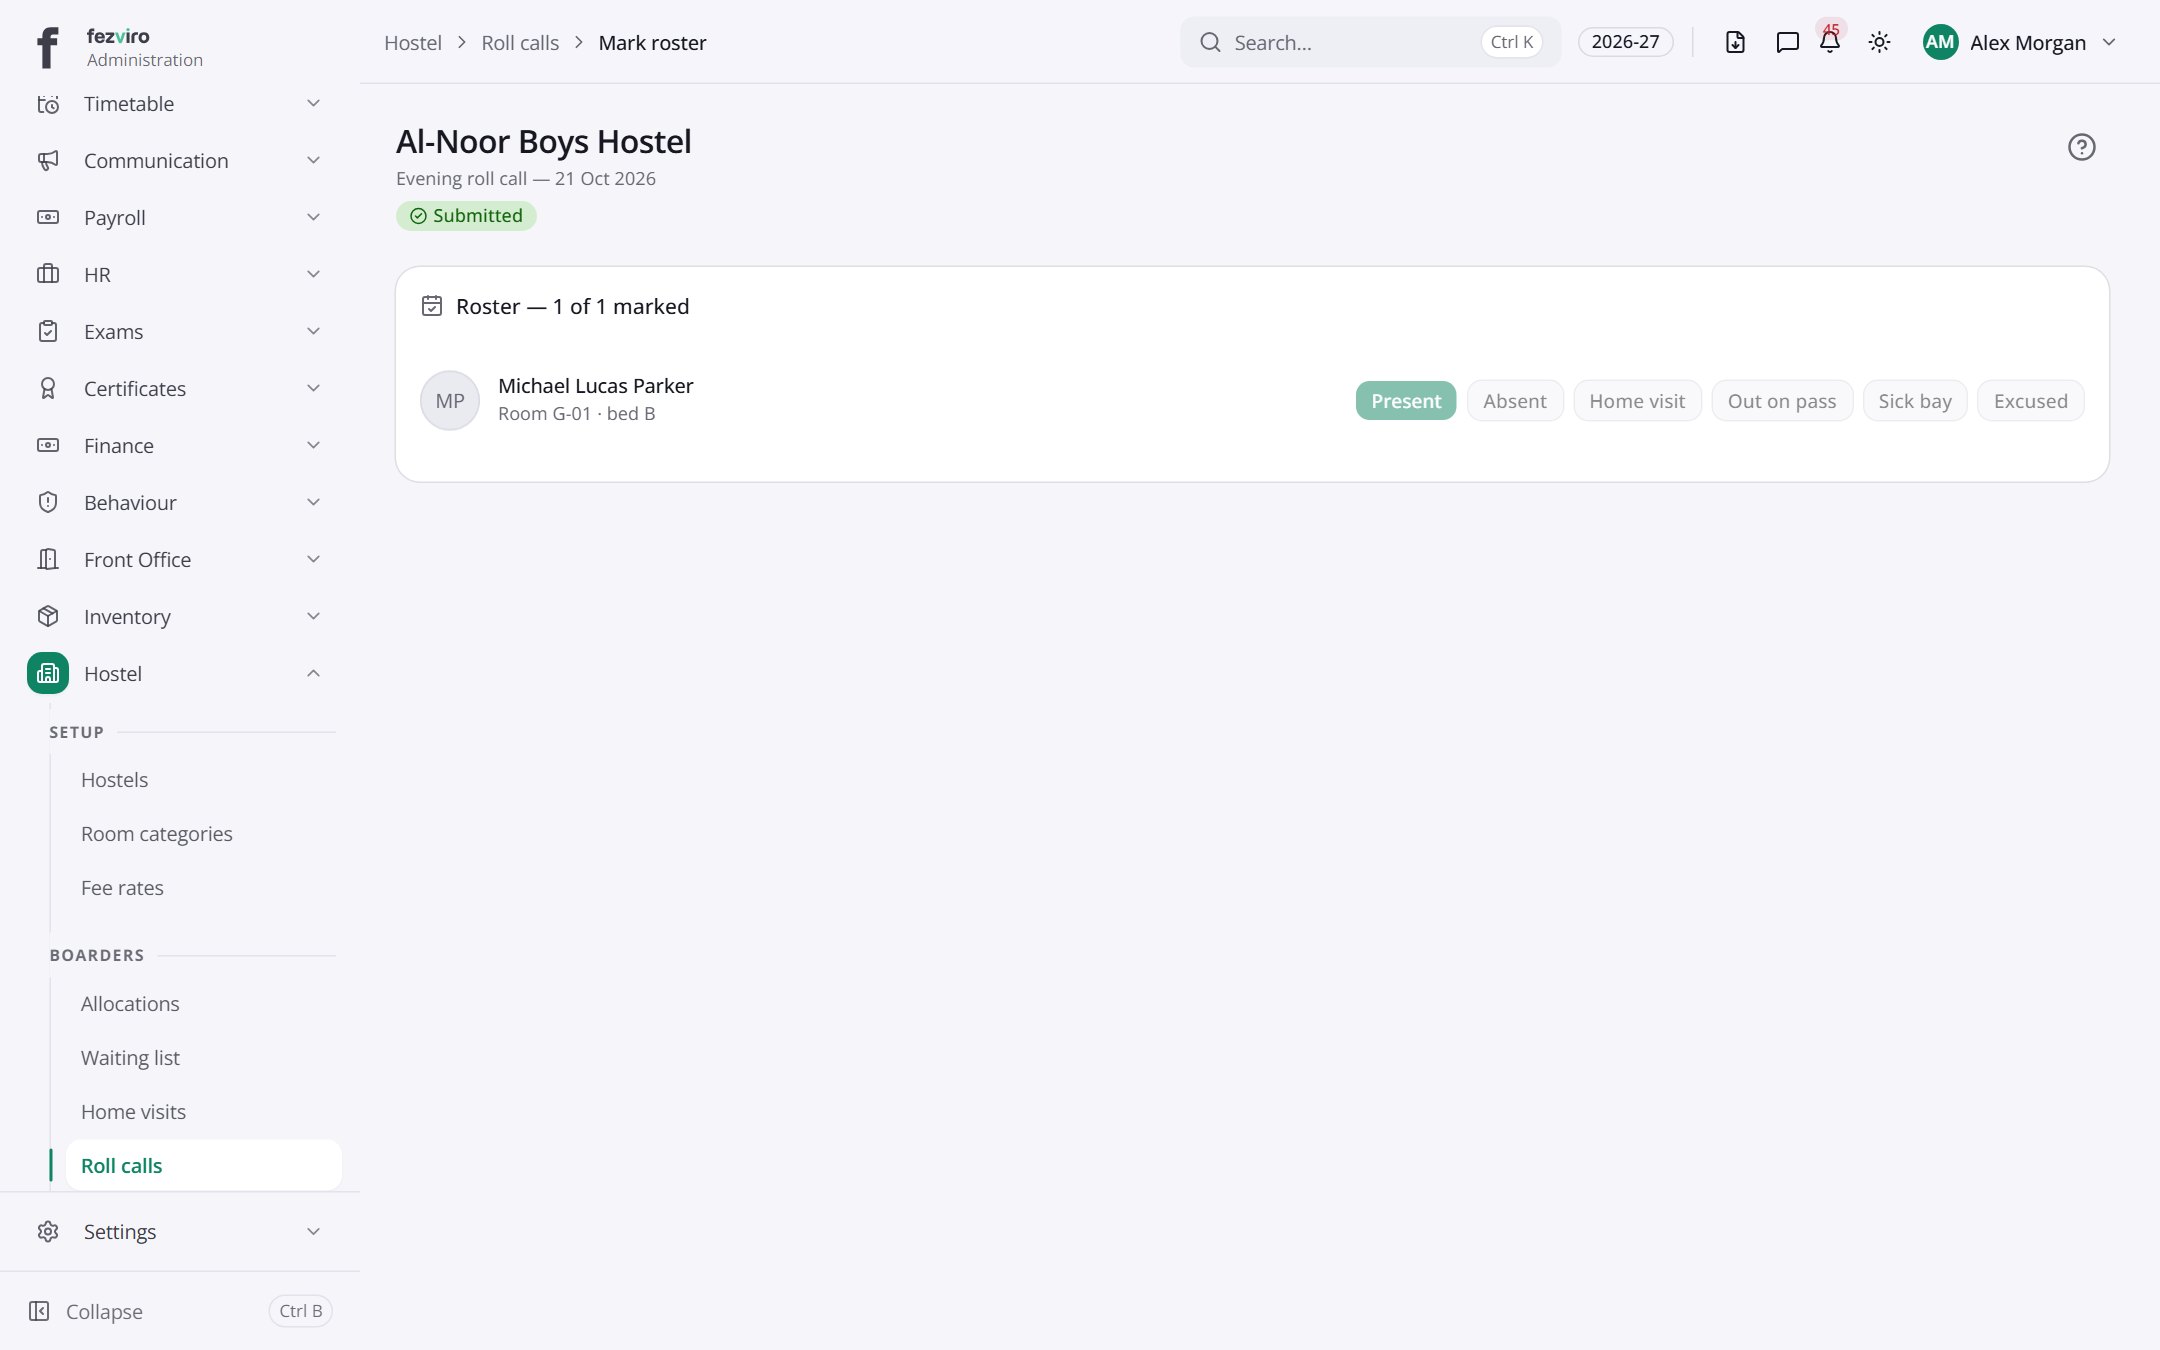Screen dimensions: 2160x1350
Task: Click the Certificates ribbon icon
Action: (48, 388)
